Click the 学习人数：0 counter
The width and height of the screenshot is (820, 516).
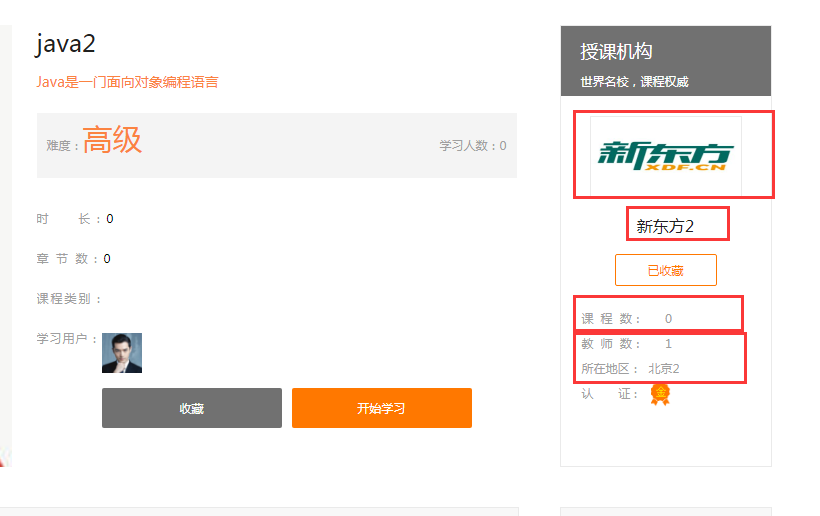[473, 146]
